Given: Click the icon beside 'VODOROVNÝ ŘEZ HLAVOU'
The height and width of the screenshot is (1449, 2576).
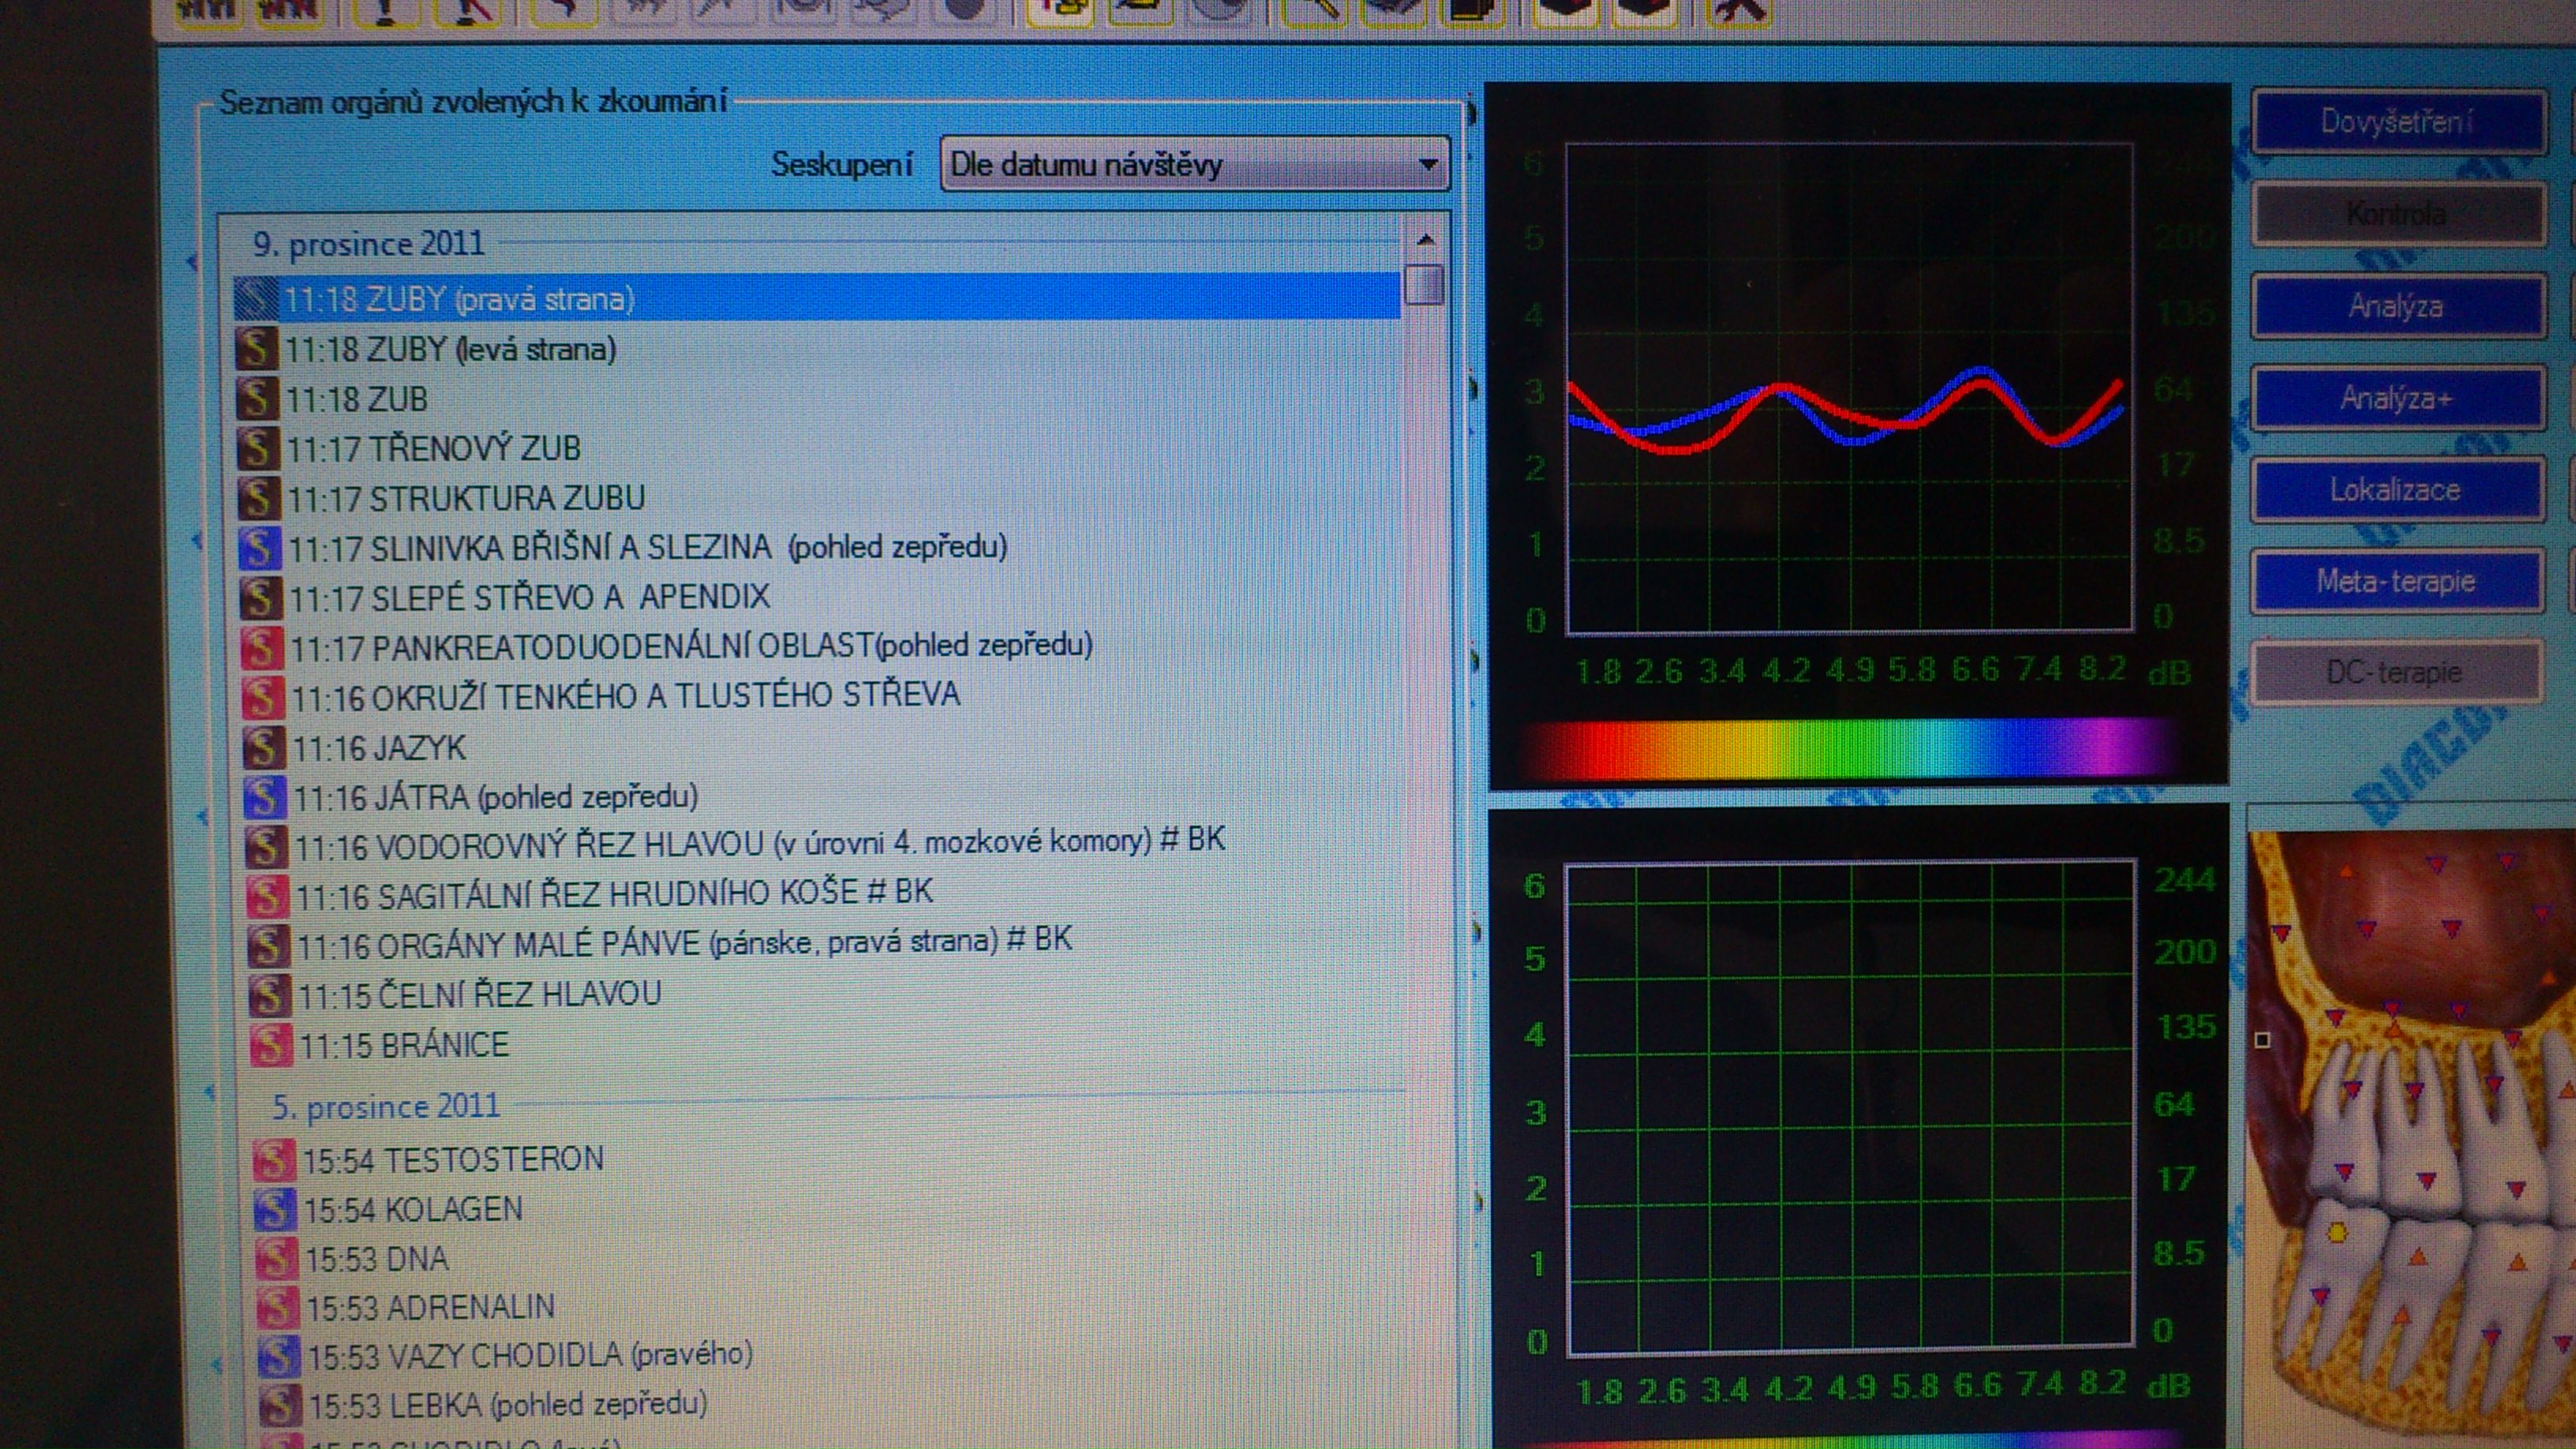Looking at the screenshot, I should [266, 847].
